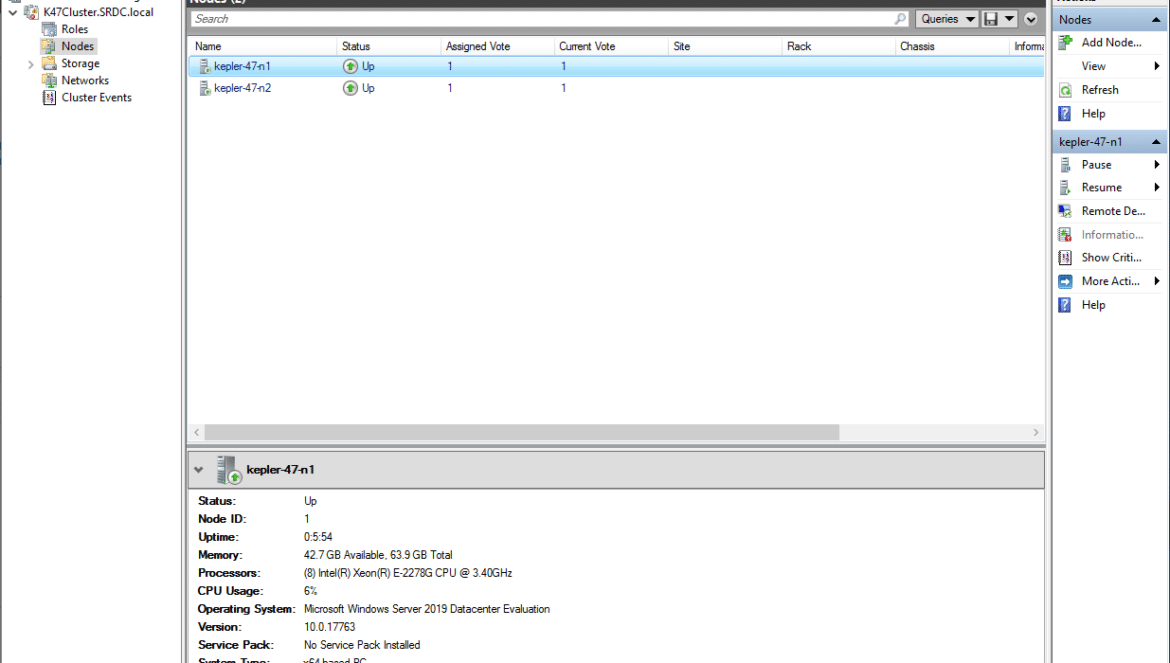Click the Rack column header

[x=837, y=46]
